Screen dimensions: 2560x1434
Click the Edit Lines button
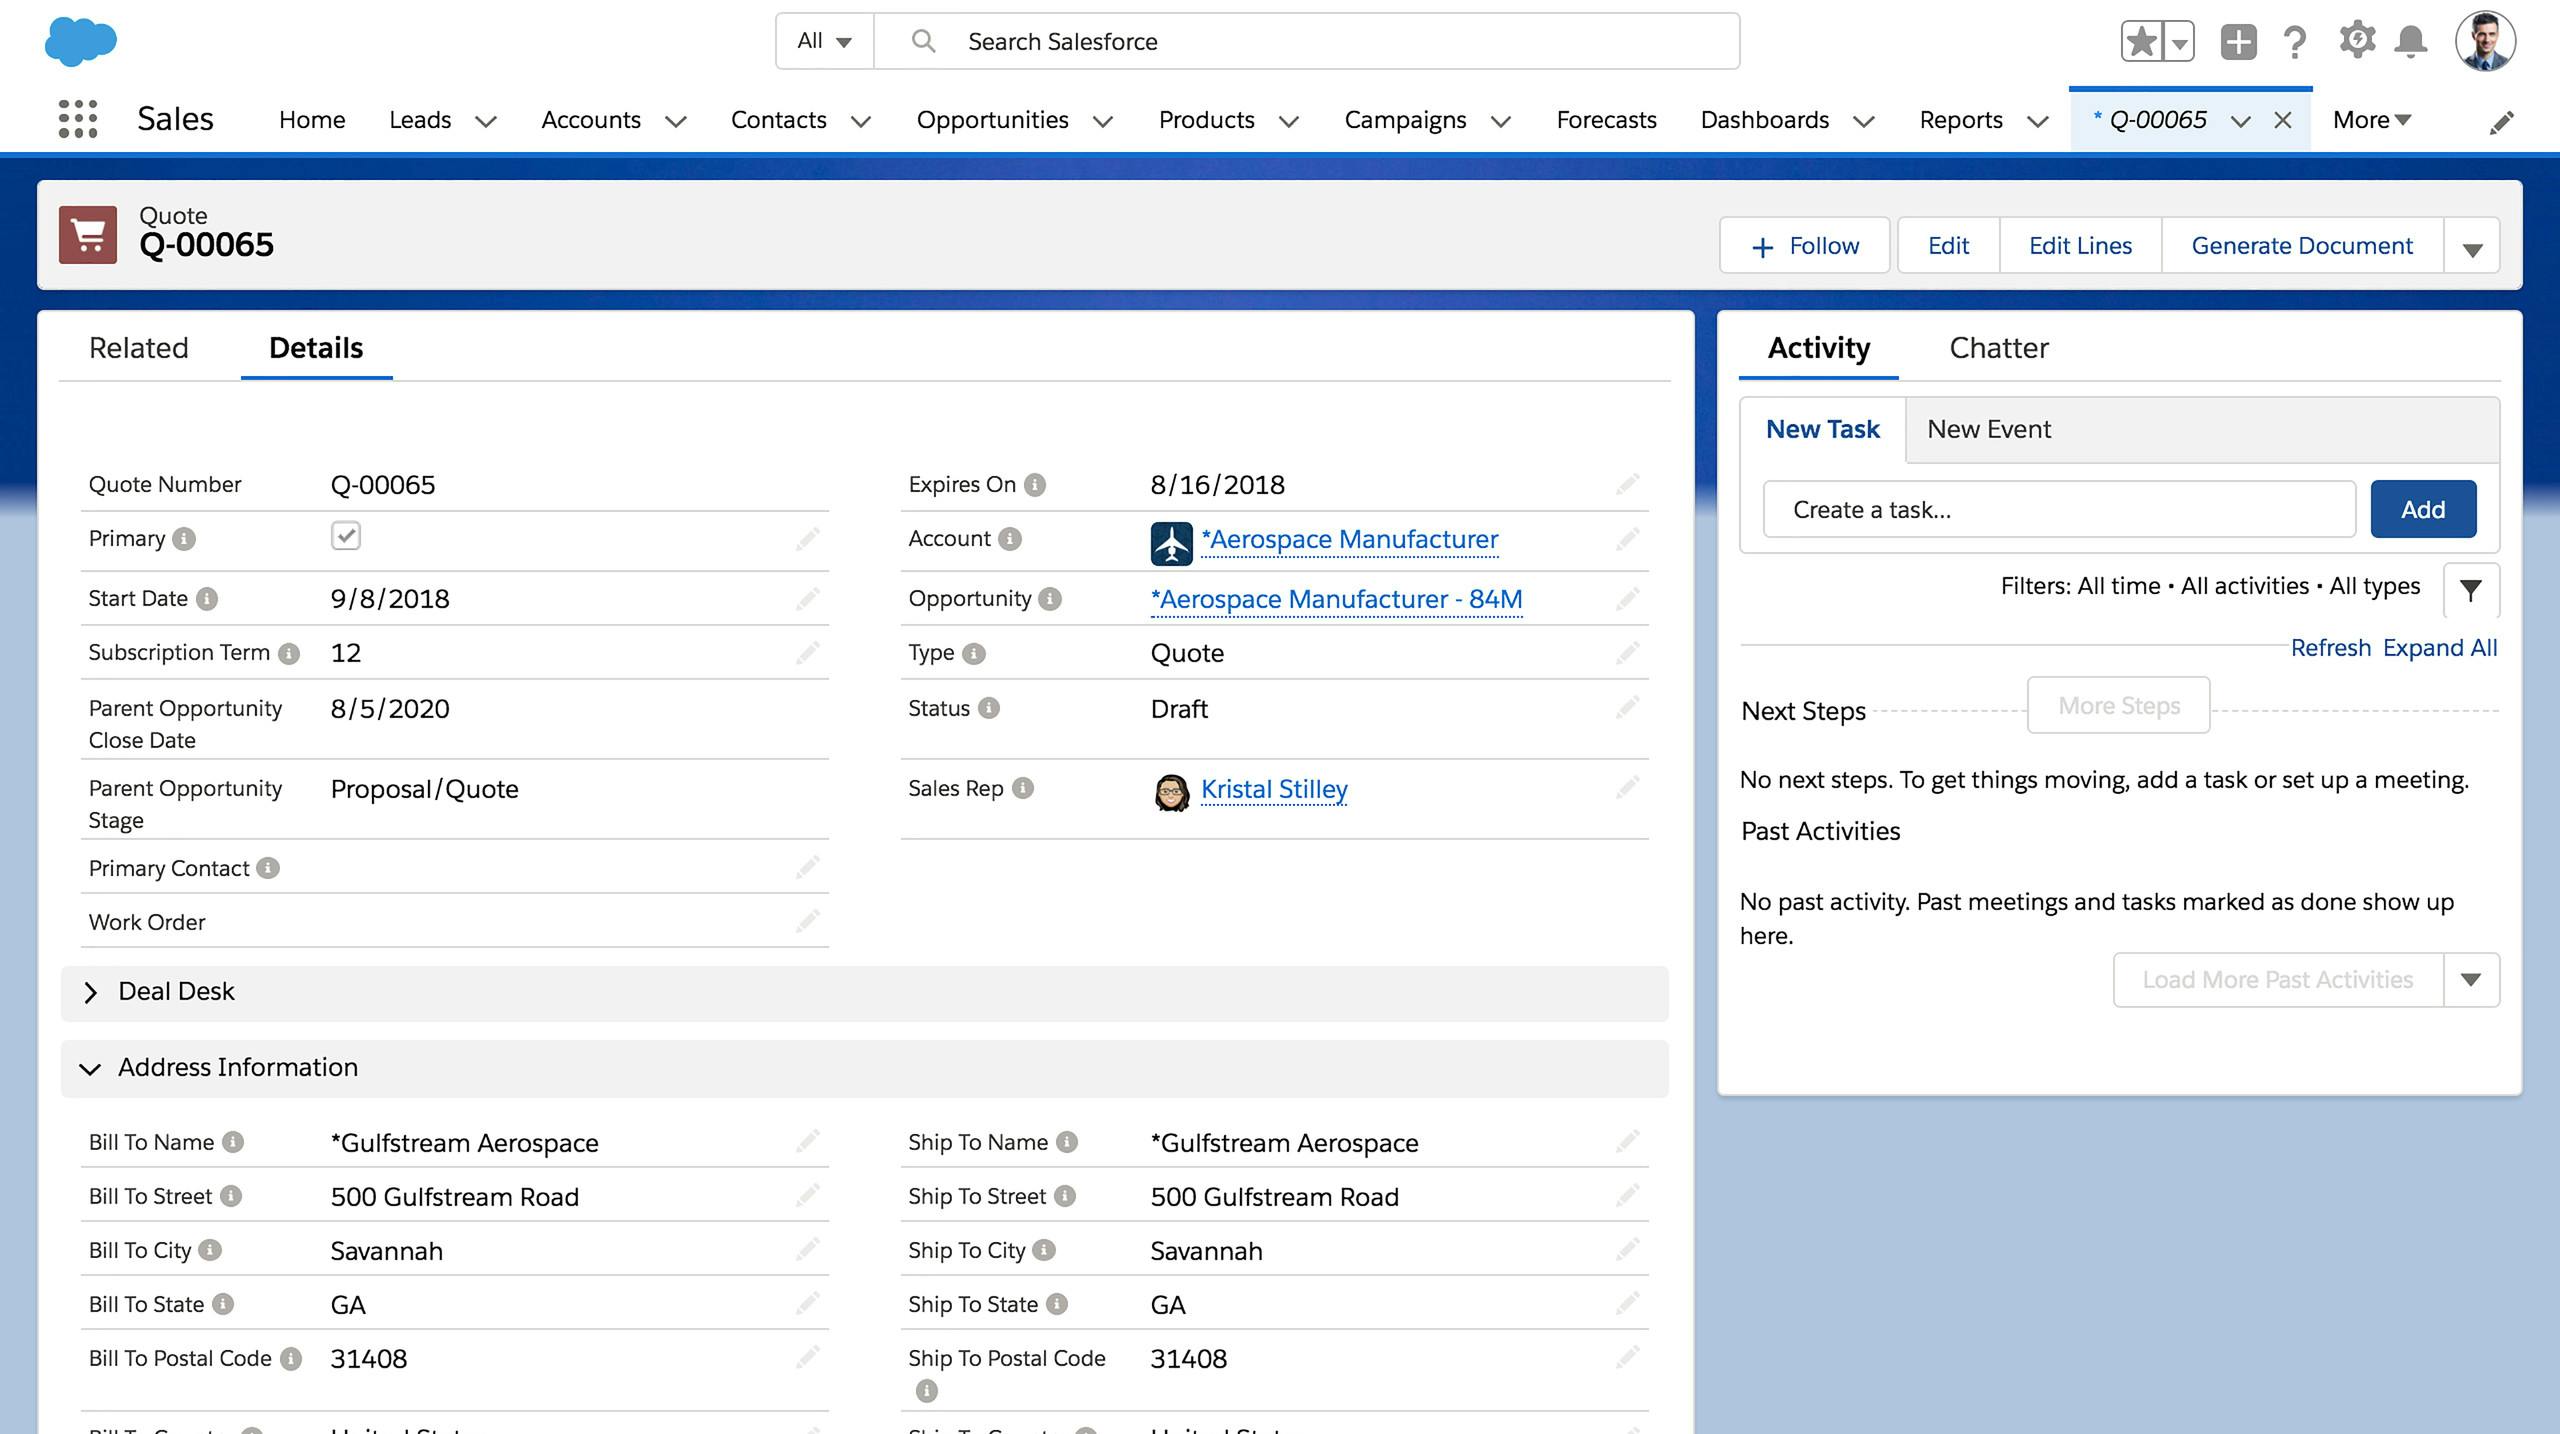(2080, 246)
